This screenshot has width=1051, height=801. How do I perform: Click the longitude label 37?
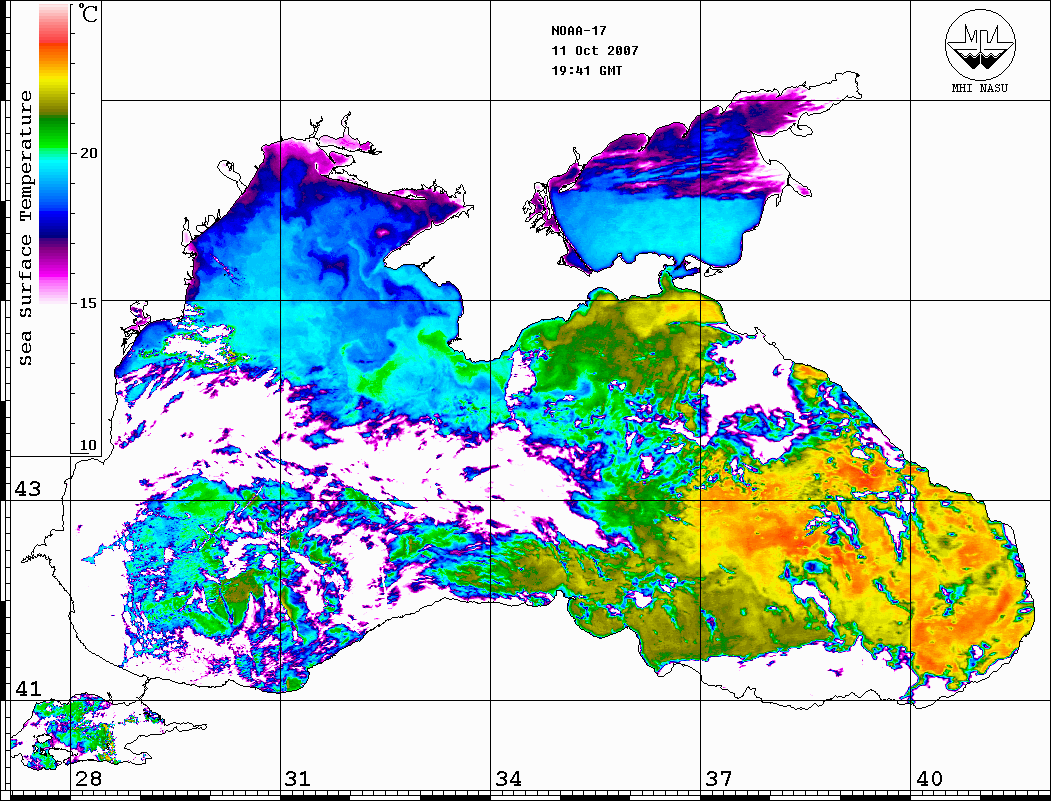[x=719, y=778]
